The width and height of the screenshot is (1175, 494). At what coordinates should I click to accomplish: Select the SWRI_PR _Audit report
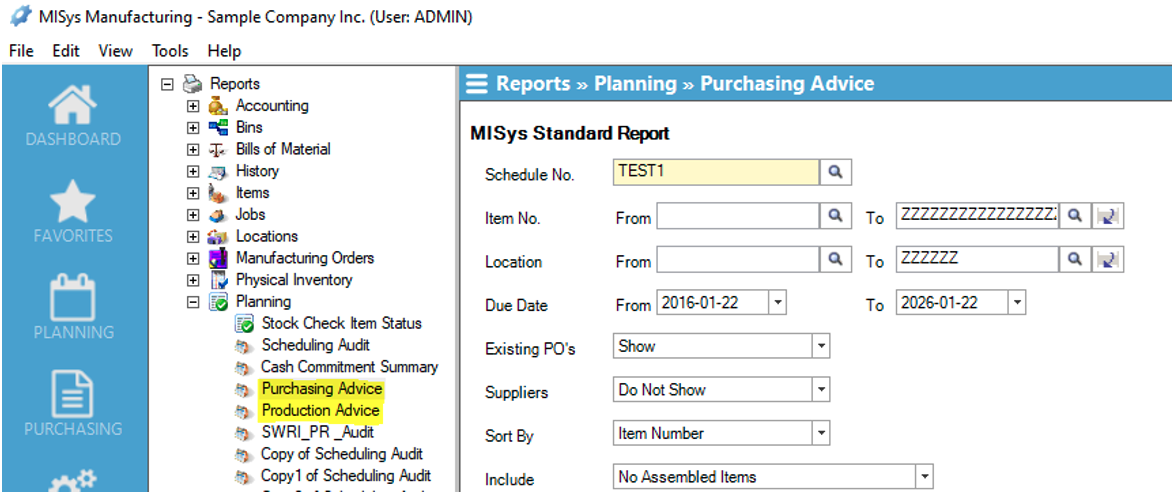click(317, 433)
